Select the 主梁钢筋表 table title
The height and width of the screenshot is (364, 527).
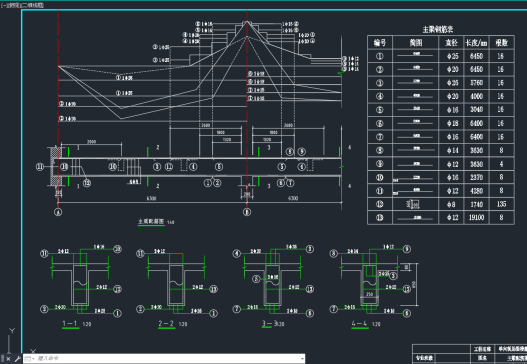438,30
